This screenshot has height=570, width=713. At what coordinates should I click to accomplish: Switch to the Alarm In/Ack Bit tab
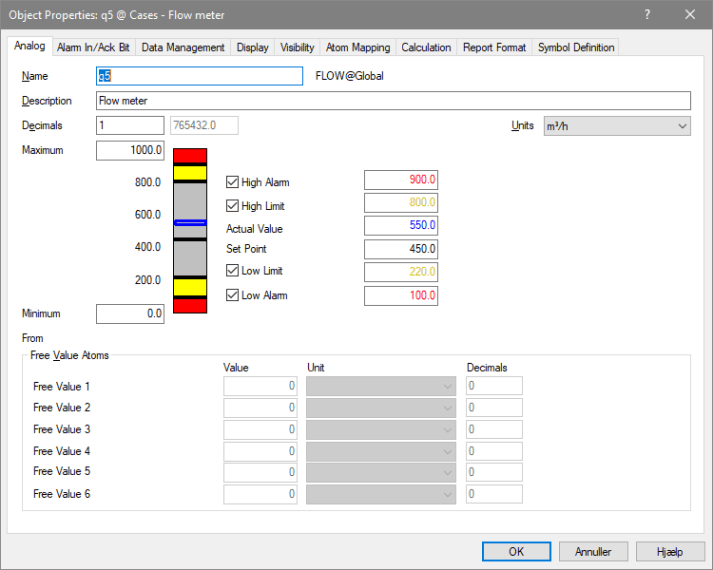pyautogui.click(x=93, y=47)
